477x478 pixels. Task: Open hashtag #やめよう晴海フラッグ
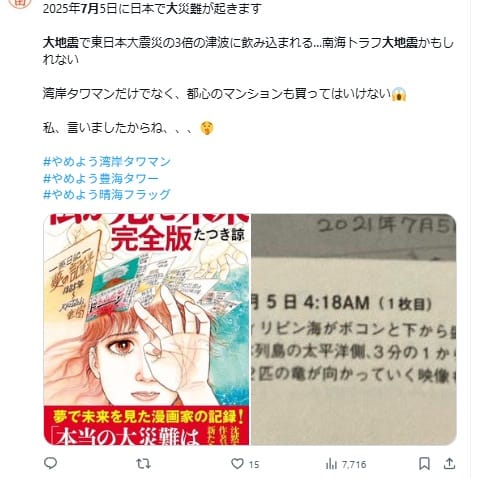[107, 194]
